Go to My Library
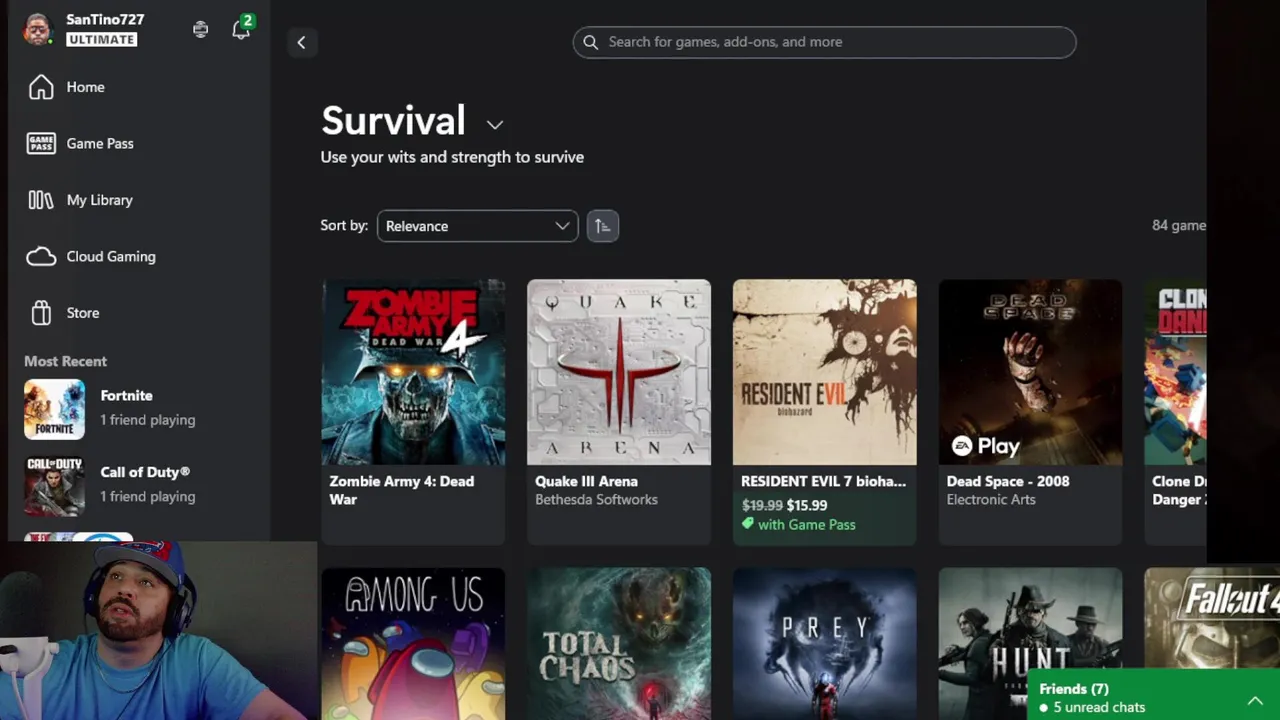The width and height of the screenshot is (1280, 720). (x=138, y=200)
